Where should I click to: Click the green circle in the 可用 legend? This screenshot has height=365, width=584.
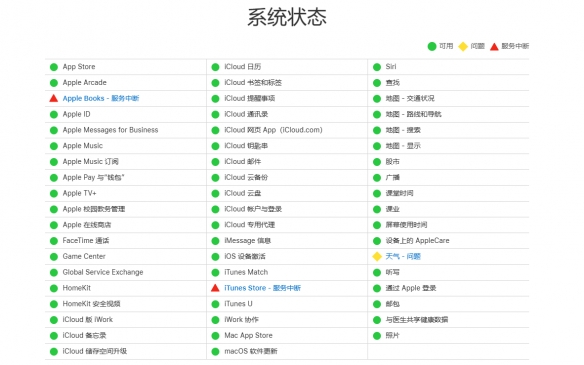(x=432, y=47)
